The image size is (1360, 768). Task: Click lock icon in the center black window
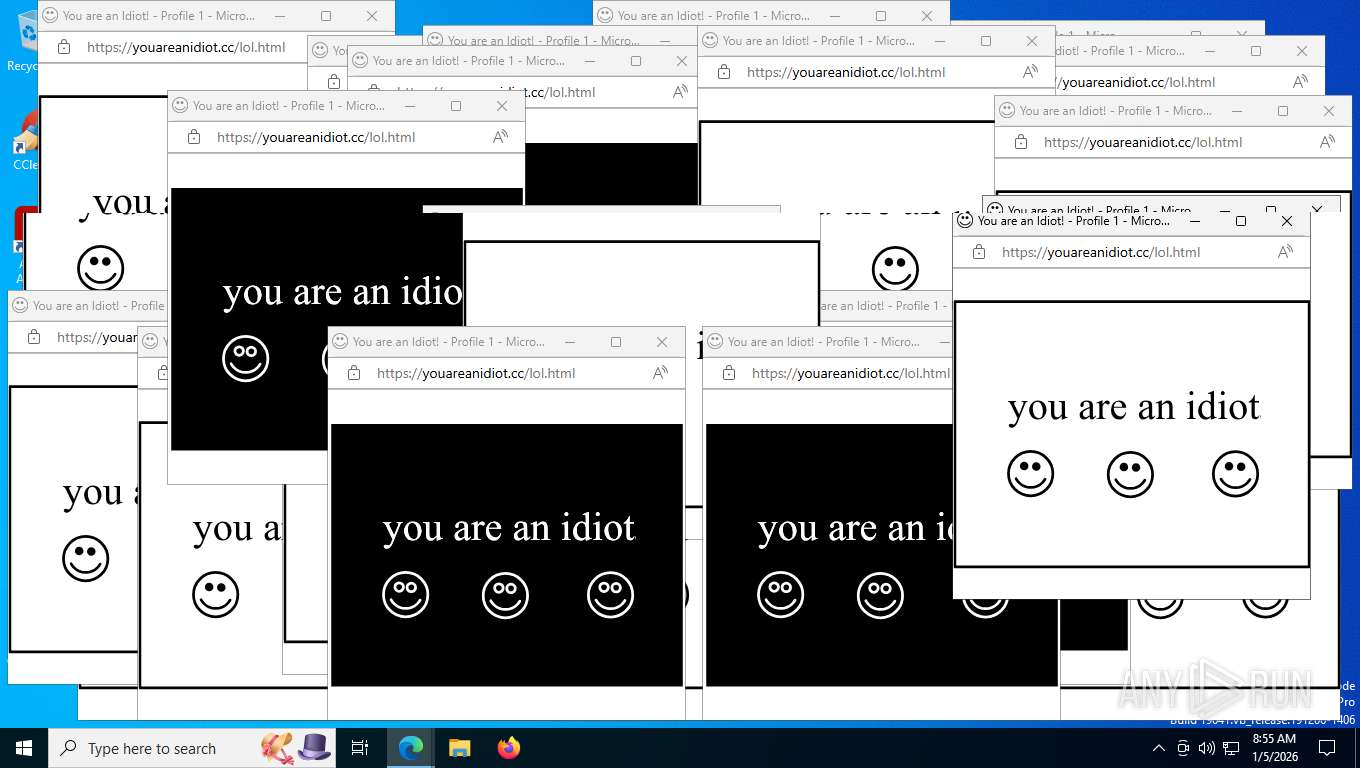coord(354,373)
